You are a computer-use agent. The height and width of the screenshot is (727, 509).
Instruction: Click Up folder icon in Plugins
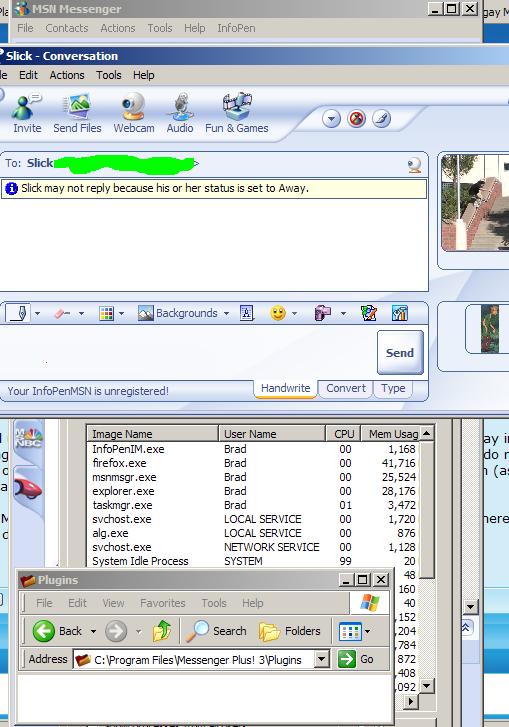[162, 631]
